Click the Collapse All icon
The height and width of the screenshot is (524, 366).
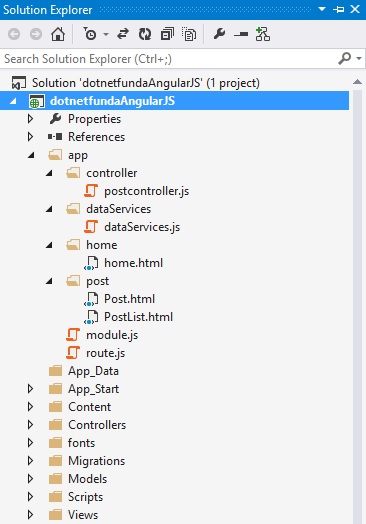tap(167, 34)
